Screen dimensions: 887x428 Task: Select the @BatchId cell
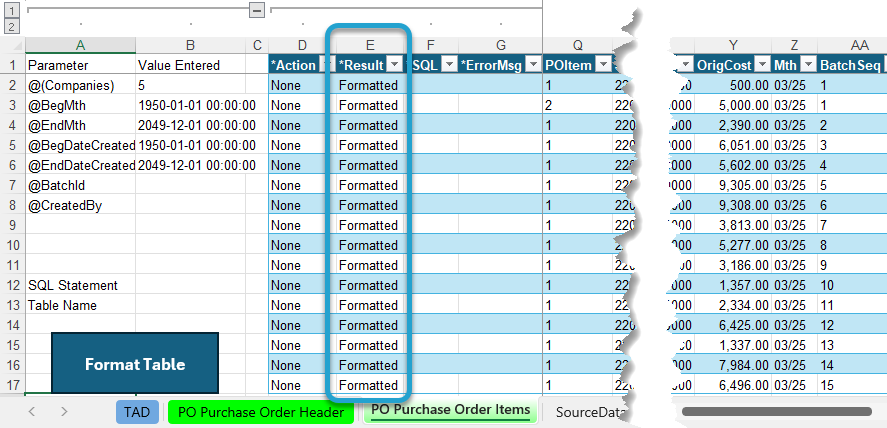click(x=80, y=185)
